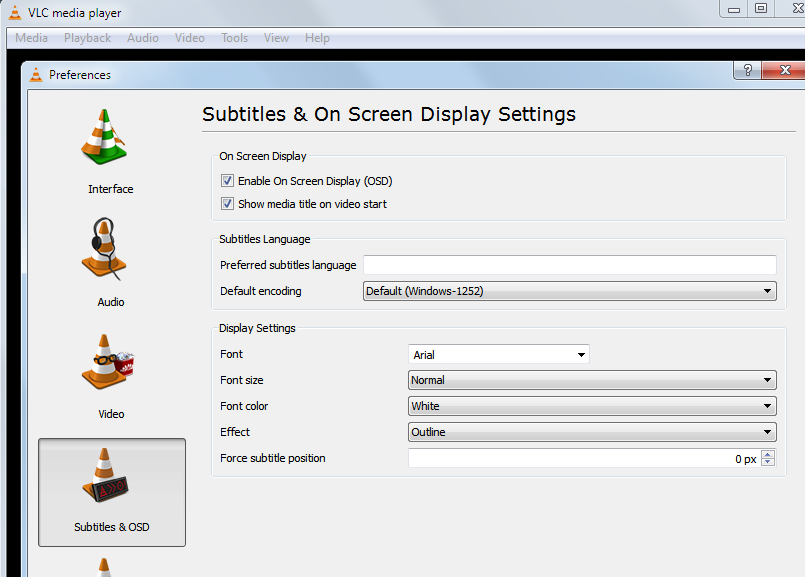Decrease Force subtitle position with down arrow

[x=768, y=462]
